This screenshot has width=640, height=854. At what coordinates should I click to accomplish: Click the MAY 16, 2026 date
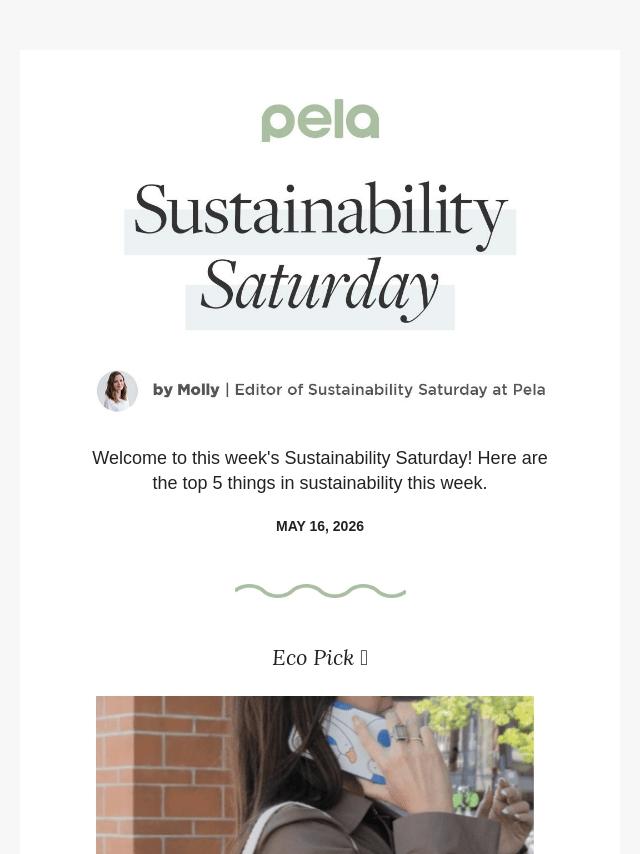[x=320, y=526]
